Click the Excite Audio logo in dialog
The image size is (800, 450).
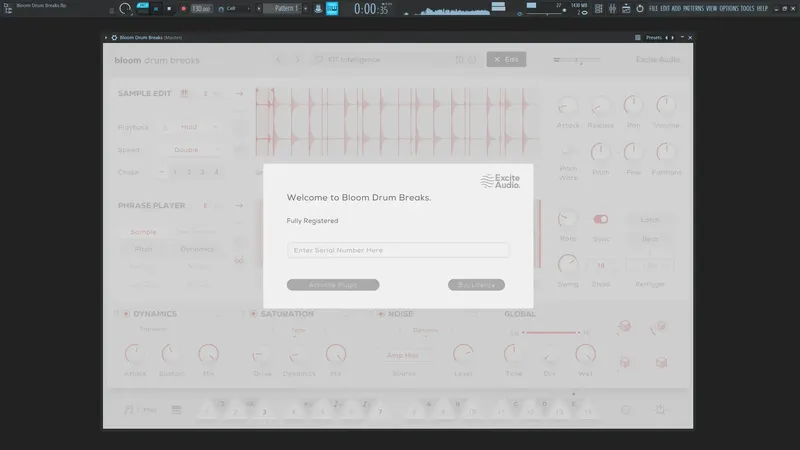pos(500,181)
